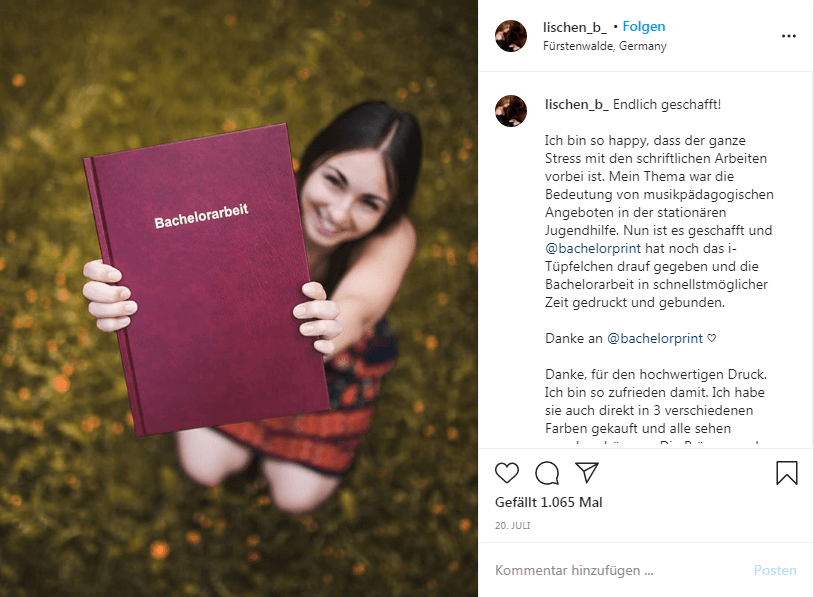Viewport: 814px width, 597px height.
Task: Like the post with the heart icon
Action: point(507,473)
